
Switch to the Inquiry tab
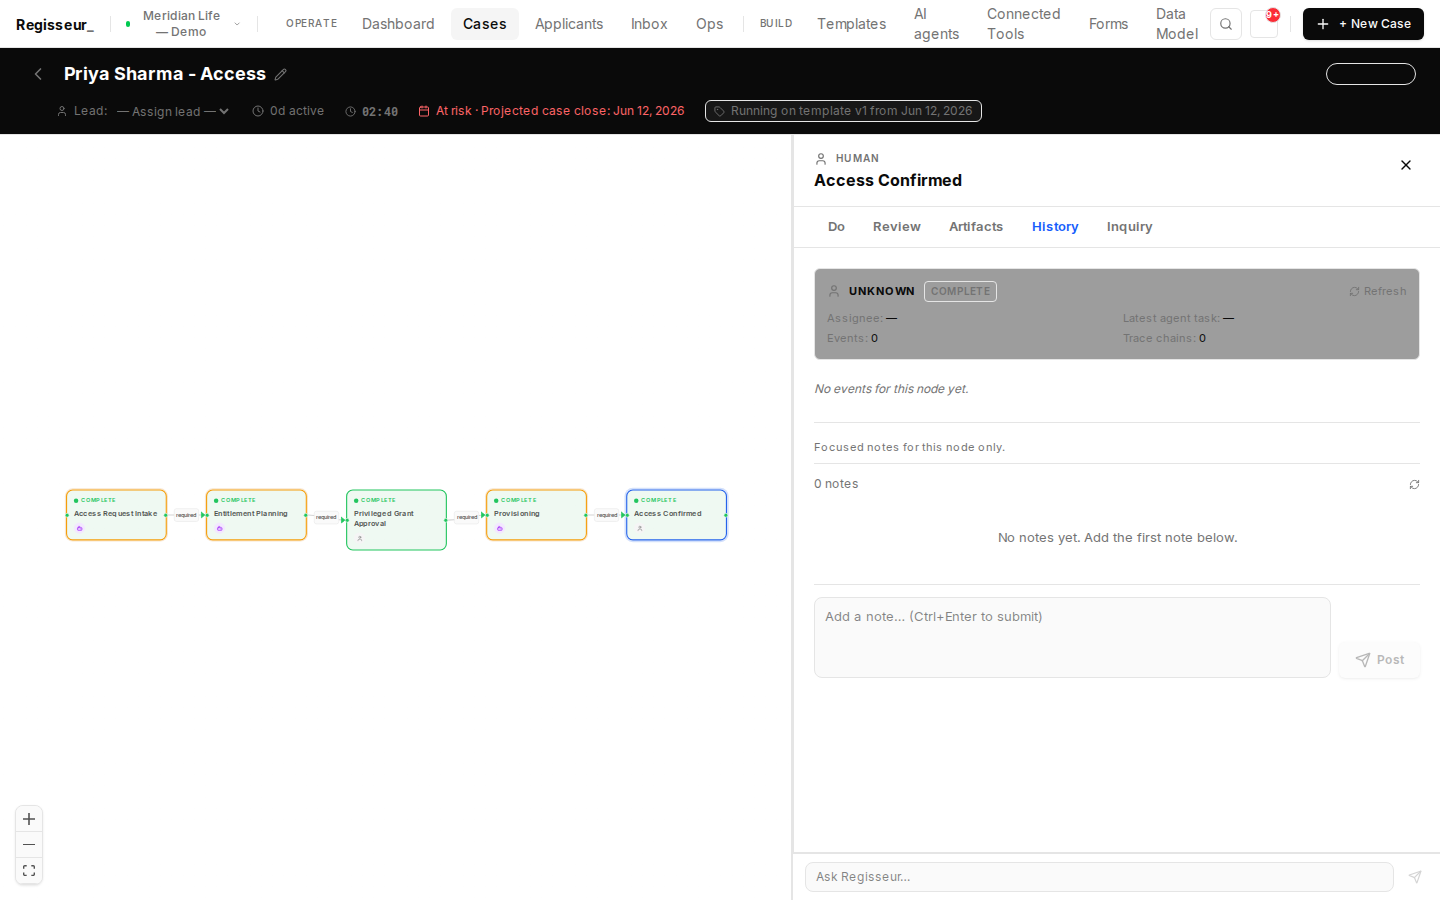[x=1130, y=227]
